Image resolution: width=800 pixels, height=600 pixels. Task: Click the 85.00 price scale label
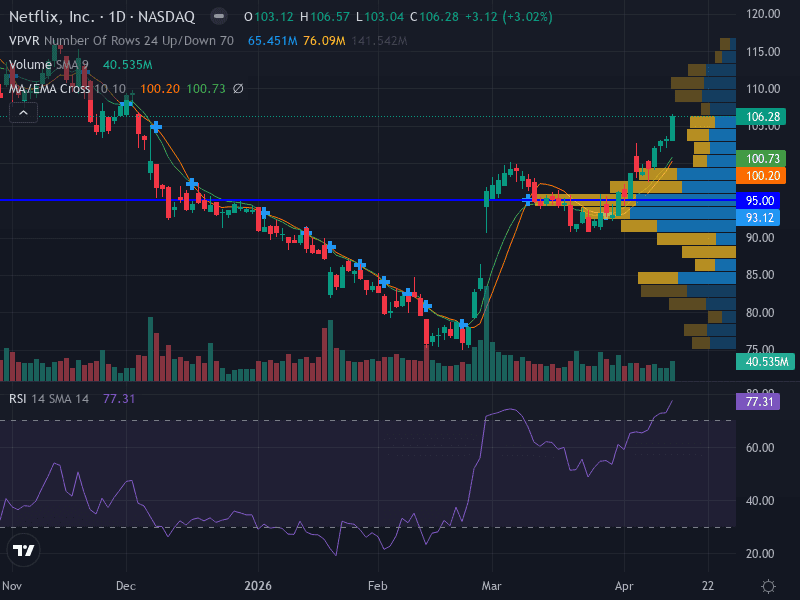click(760, 275)
